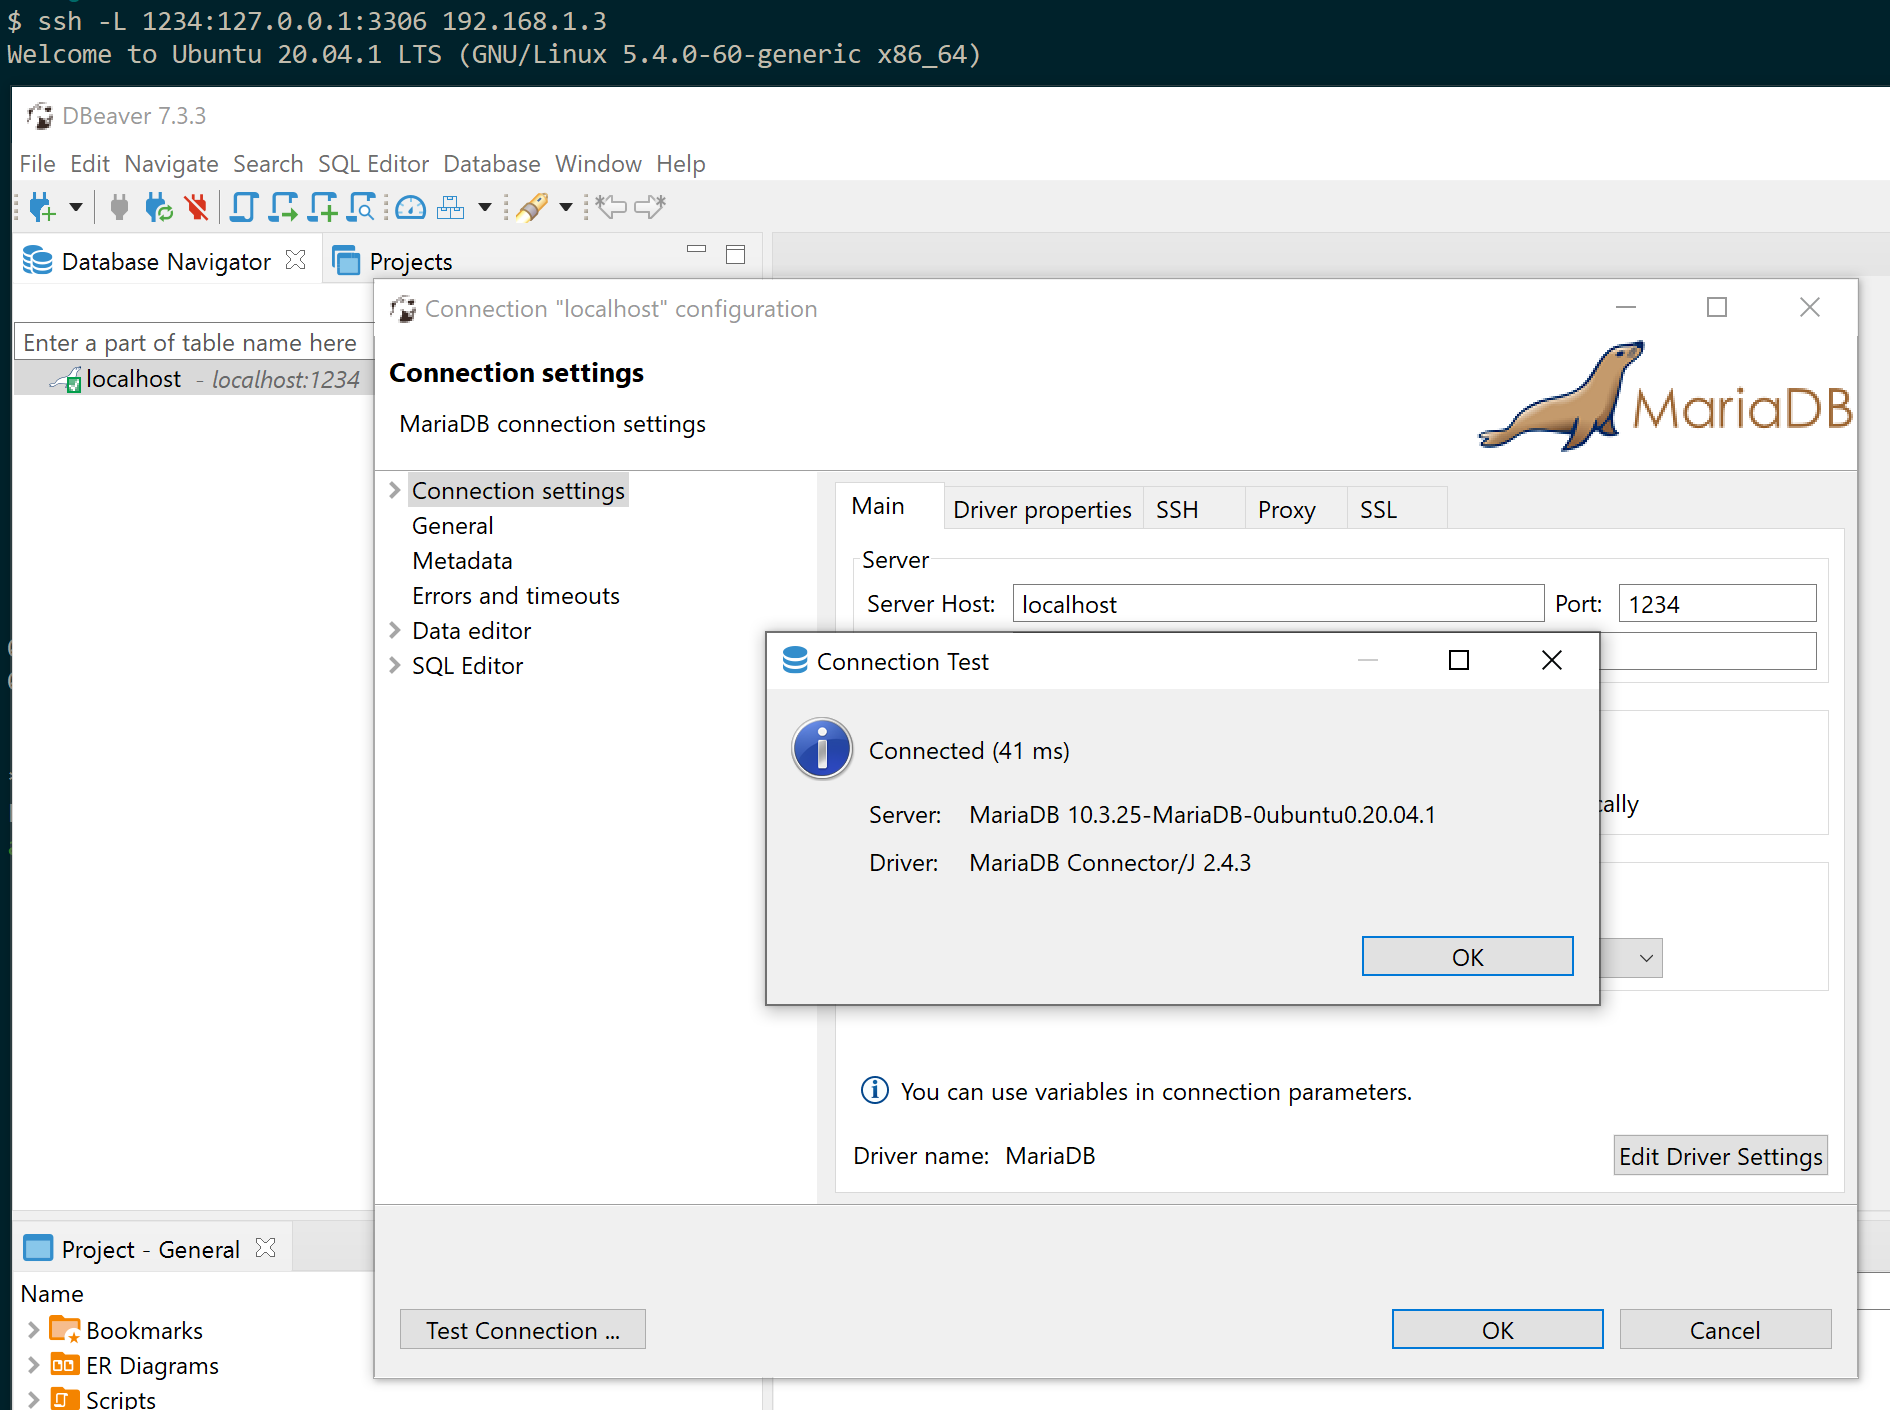
Task: Maximize the navigator panel view
Action: tap(735, 254)
